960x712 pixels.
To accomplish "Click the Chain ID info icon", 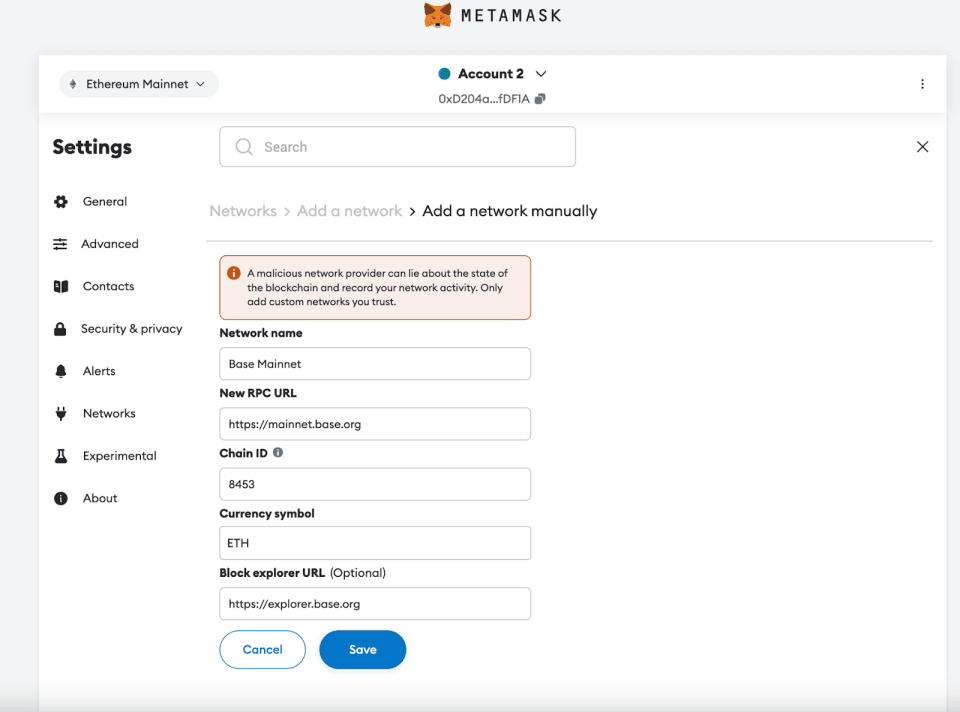I will [278, 453].
